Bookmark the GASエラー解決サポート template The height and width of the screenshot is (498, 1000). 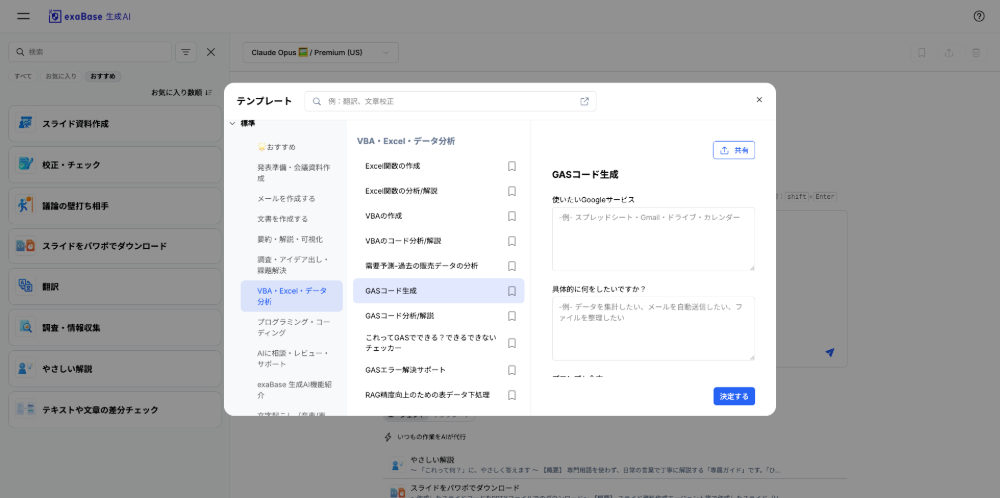[x=511, y=370]
